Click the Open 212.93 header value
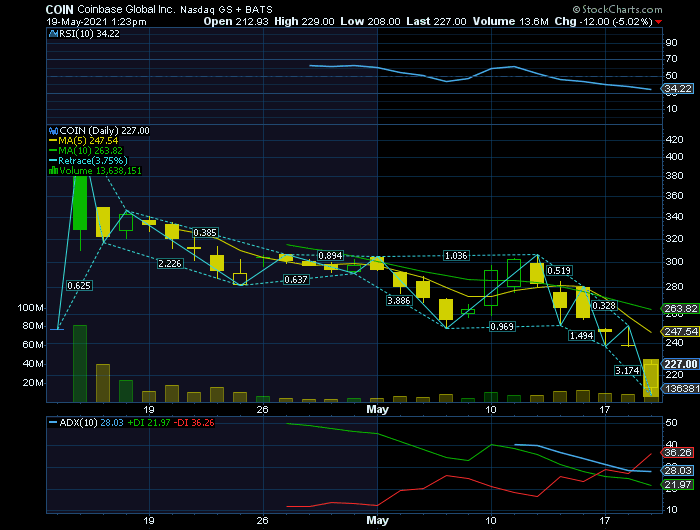The height and width of the screenshot is (530, 700). (236, 21)
